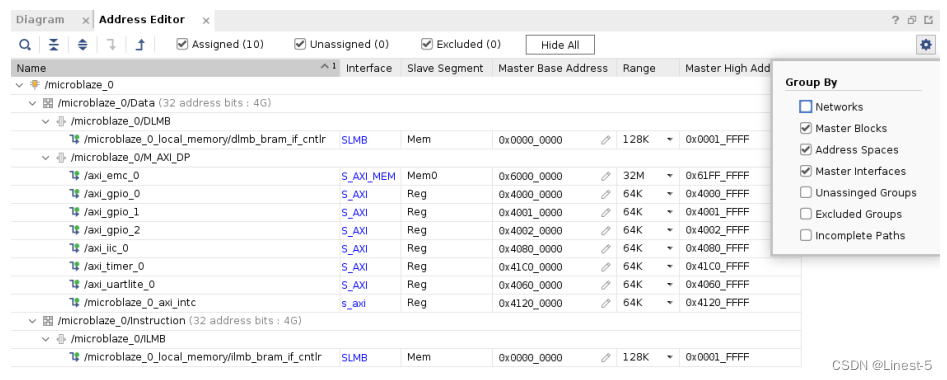
Task: Enable Unassinged Groups checkbox
Action: (x=805, y=193)
